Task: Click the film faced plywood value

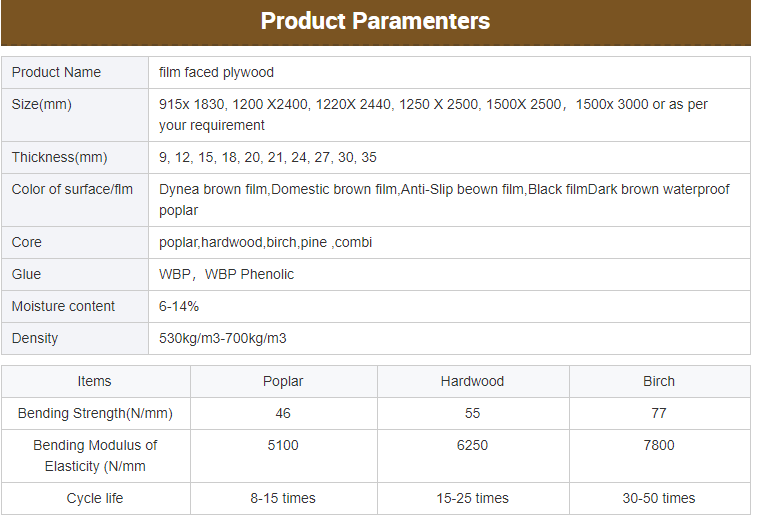Action: pos(216,73)
